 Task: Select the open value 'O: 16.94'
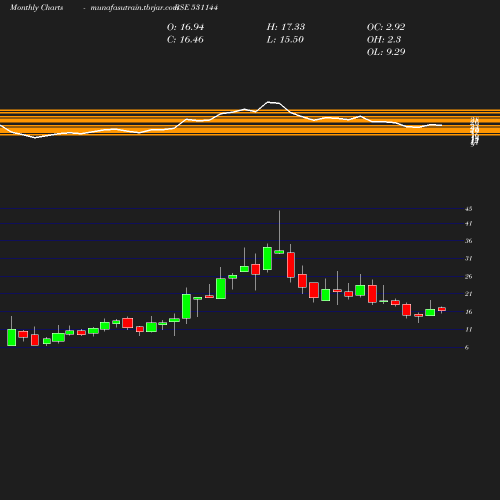185,27
